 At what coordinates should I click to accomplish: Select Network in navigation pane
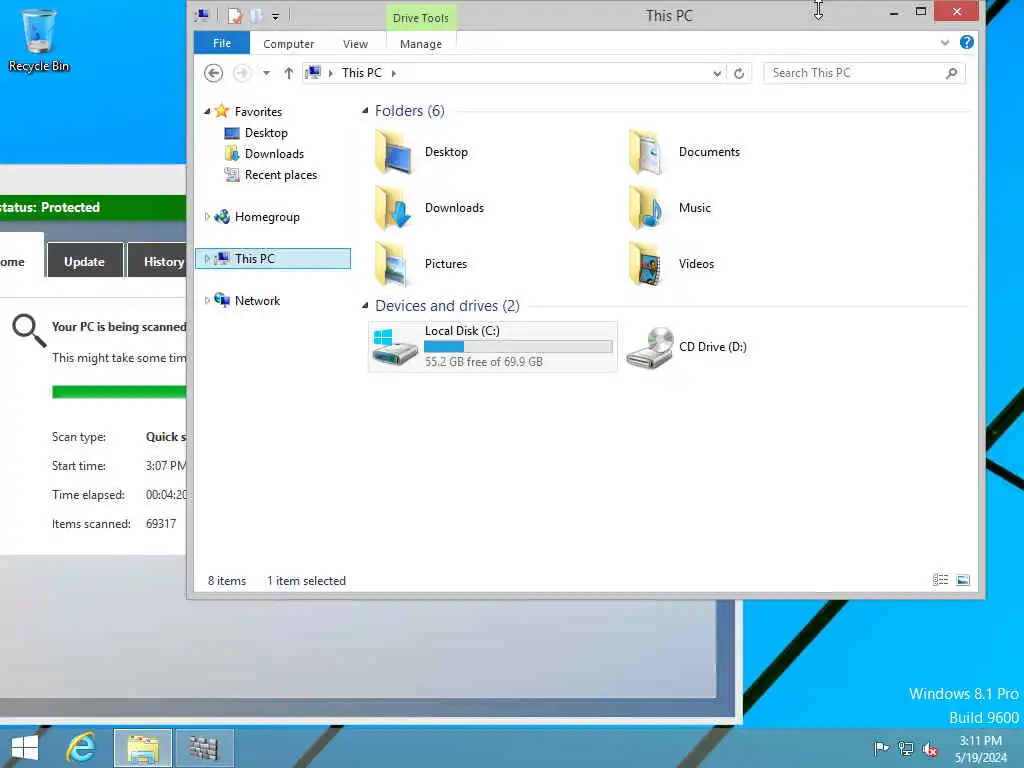point(257,300)
